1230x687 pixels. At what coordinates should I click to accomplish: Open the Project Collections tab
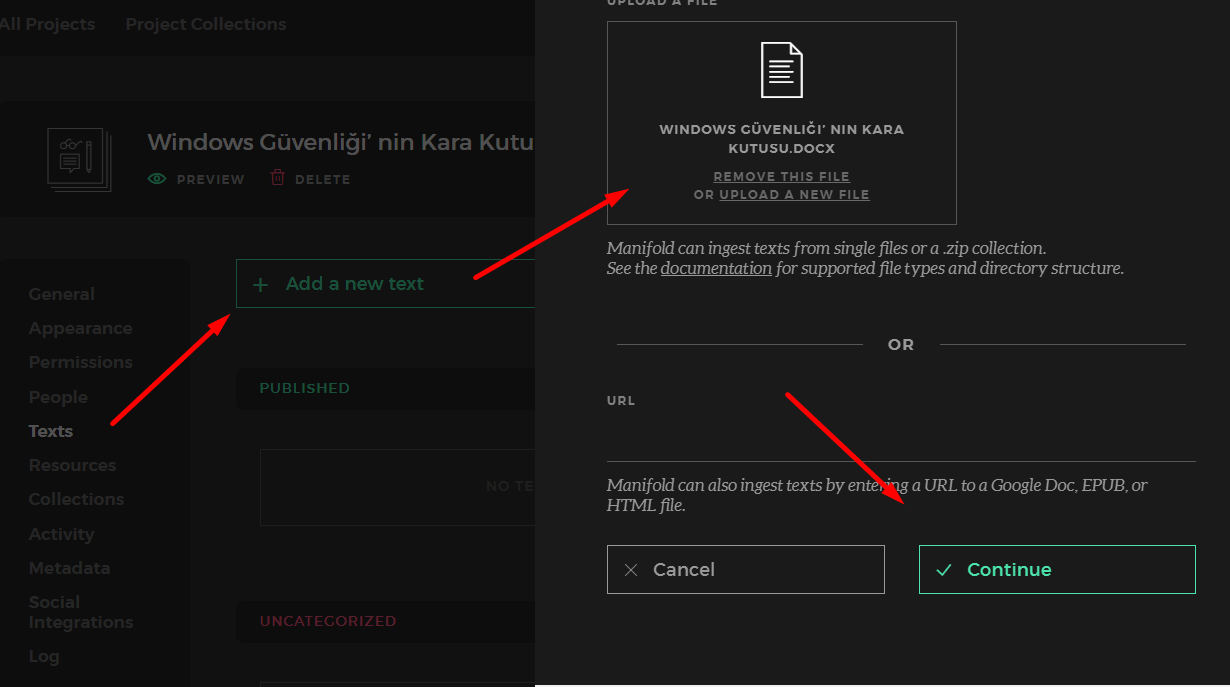206,24
